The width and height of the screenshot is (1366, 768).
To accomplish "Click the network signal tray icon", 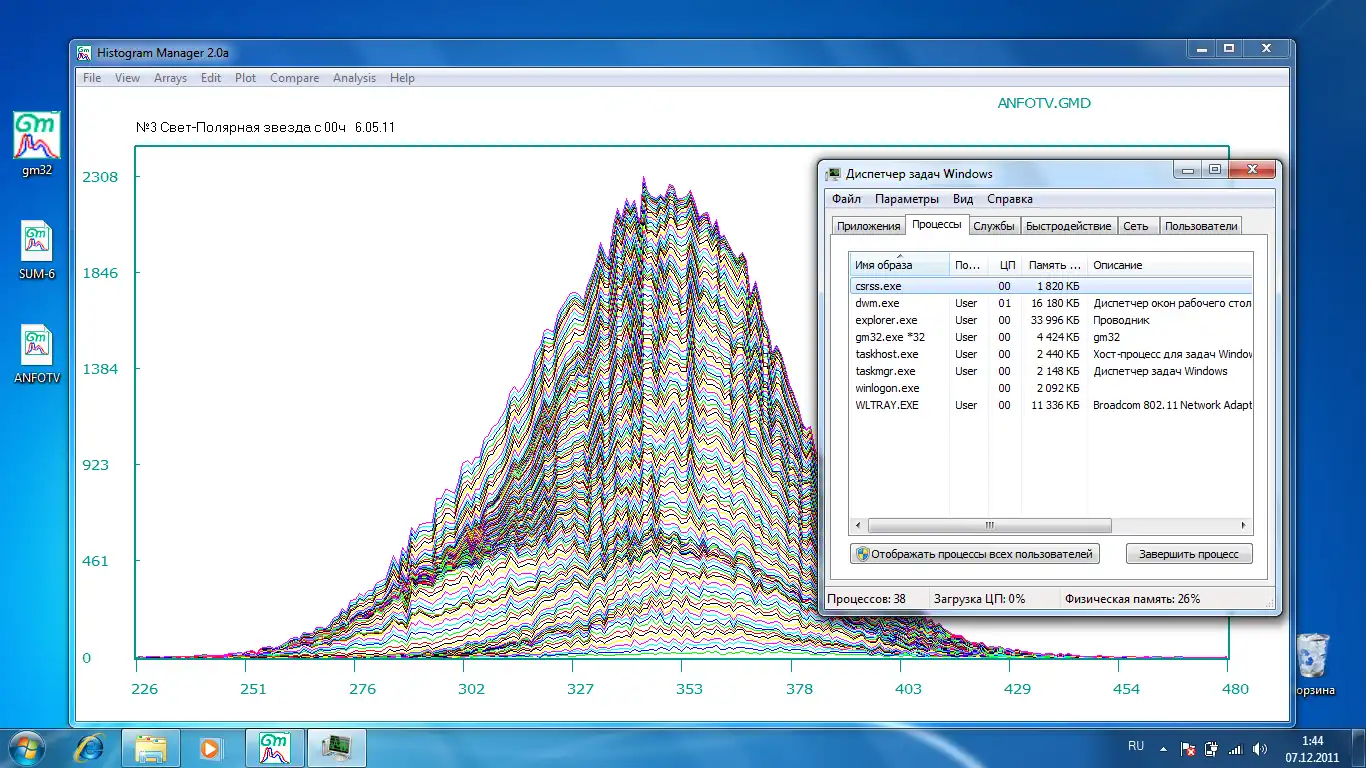I will tap(1235, 748).
